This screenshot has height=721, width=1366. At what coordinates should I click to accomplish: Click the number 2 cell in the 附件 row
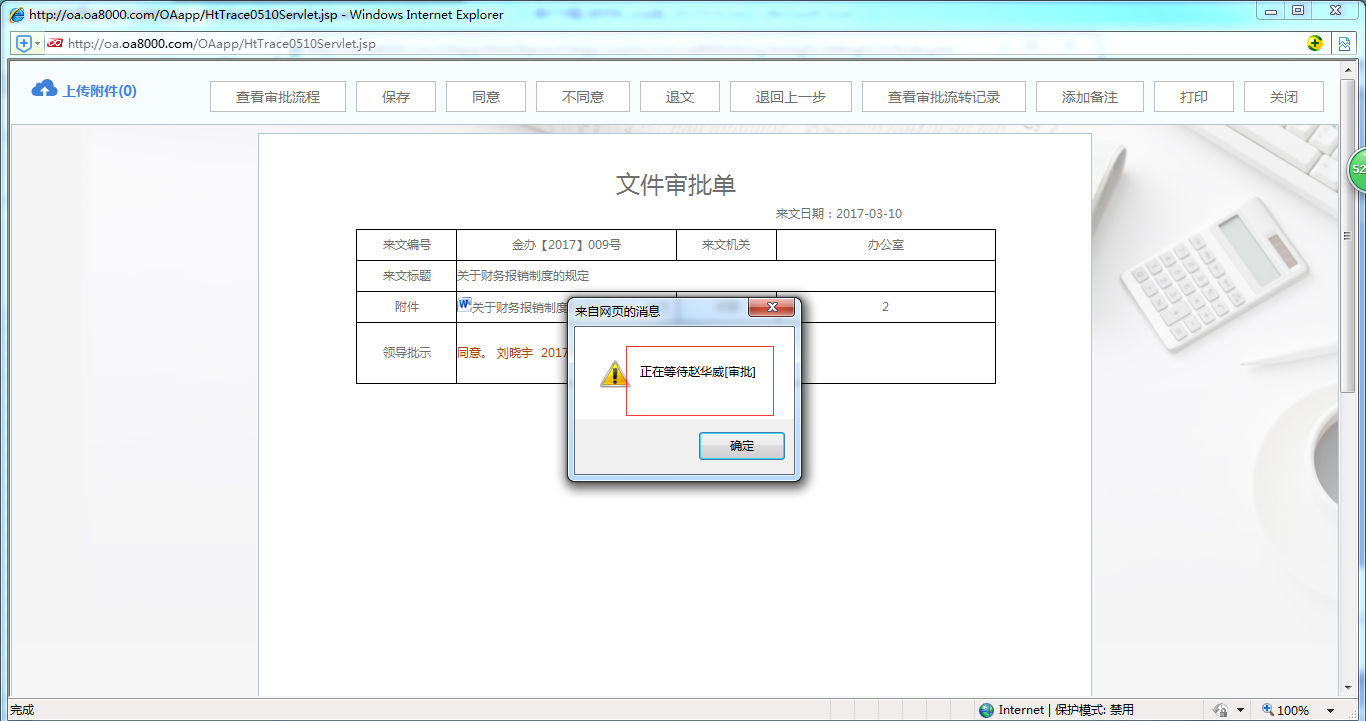pos(886,307)
